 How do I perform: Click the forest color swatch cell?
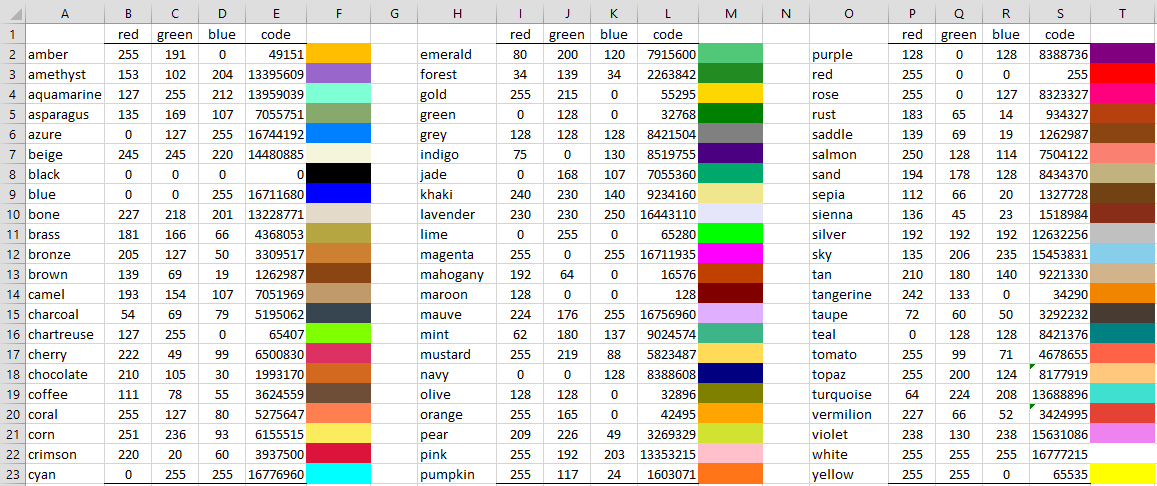pos(730,74)
